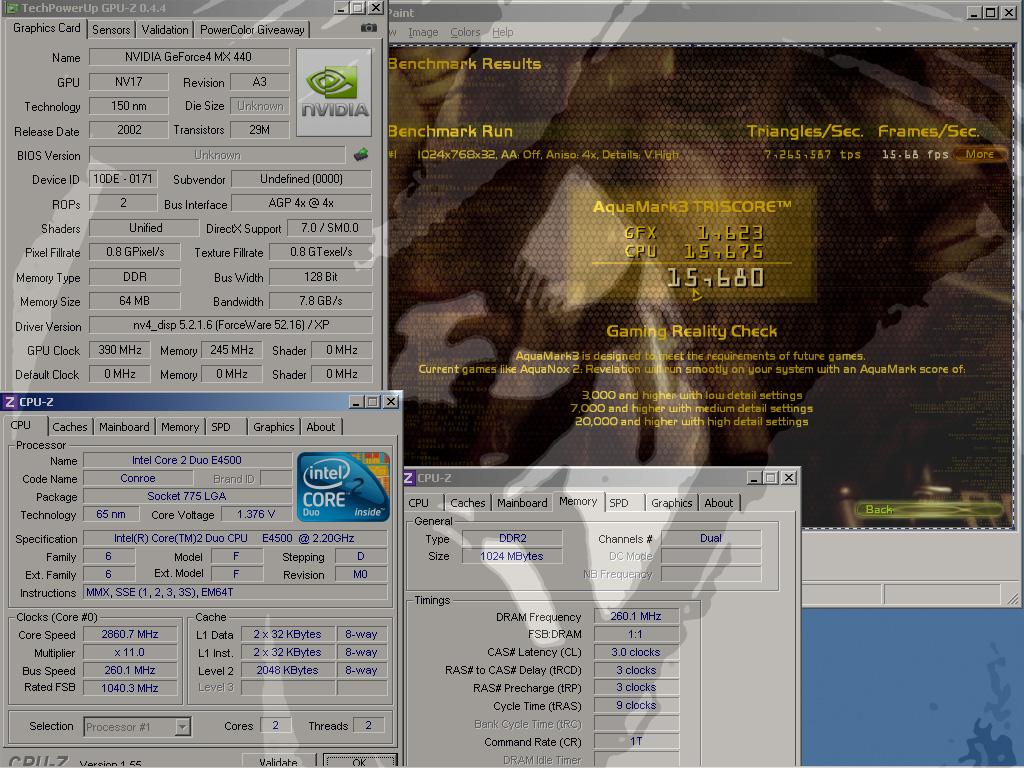Click the Core Voltage value 1.376 V

256,514
